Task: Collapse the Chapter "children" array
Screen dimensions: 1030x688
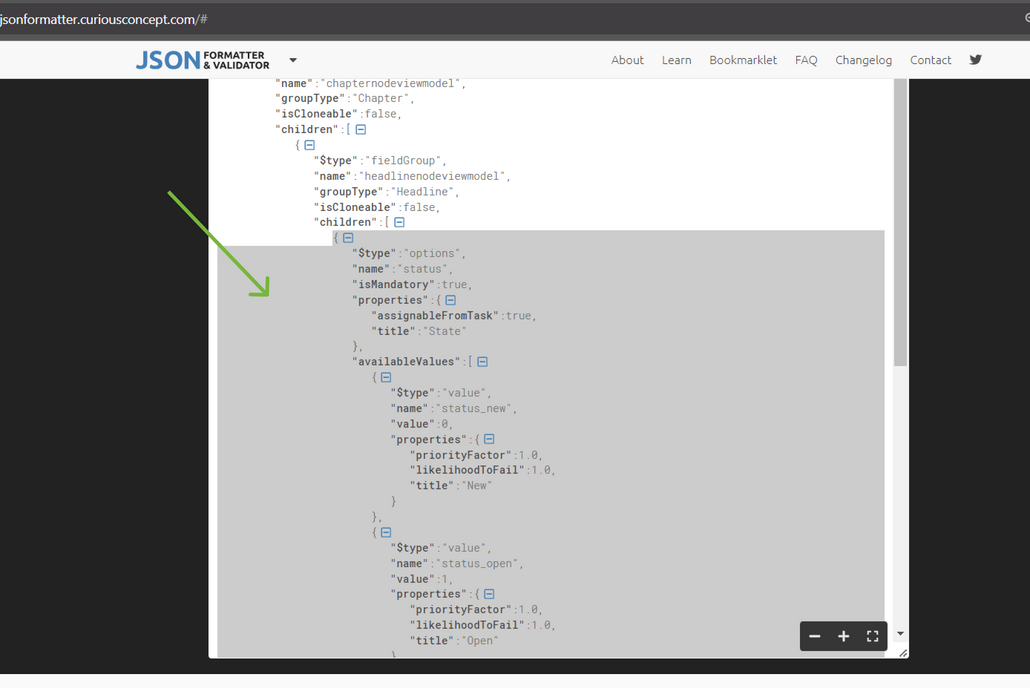Action: point(361,129)
